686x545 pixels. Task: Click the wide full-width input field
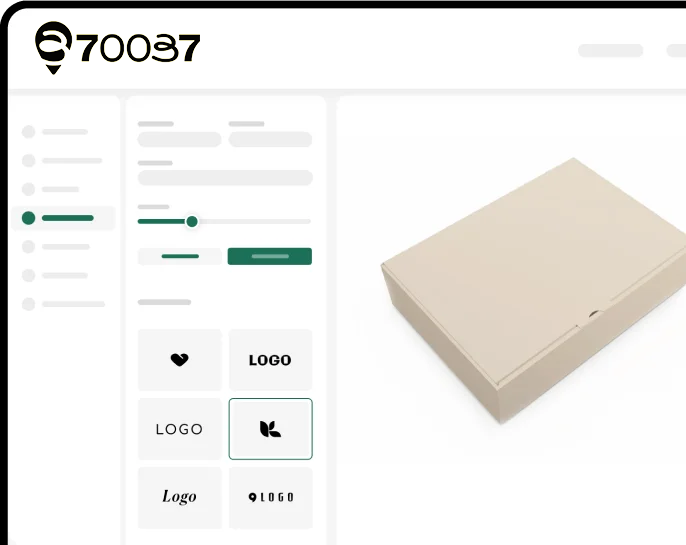point(225,178)
